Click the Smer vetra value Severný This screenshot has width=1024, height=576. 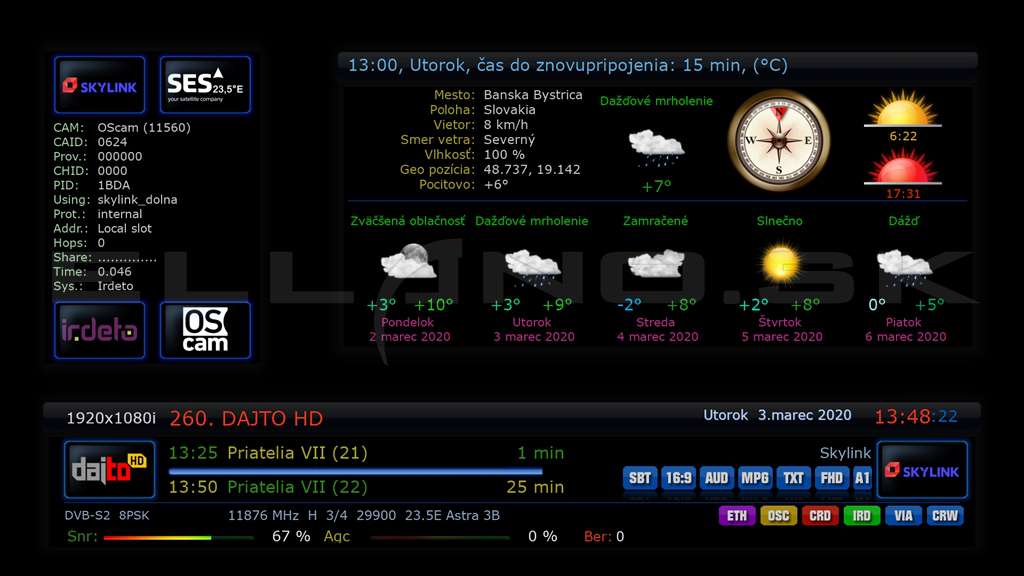(509, 140)
